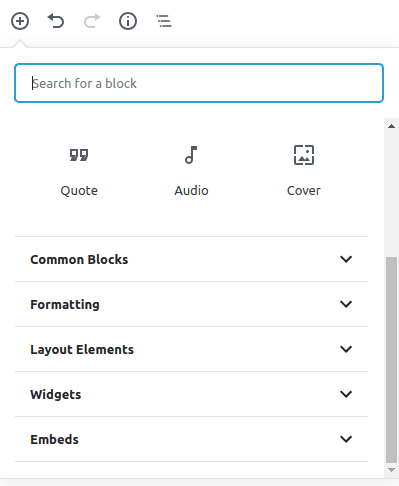Viewport: 399px width, 486px height.
Task: Open the content structure info icon
Action: pos(128,21)
